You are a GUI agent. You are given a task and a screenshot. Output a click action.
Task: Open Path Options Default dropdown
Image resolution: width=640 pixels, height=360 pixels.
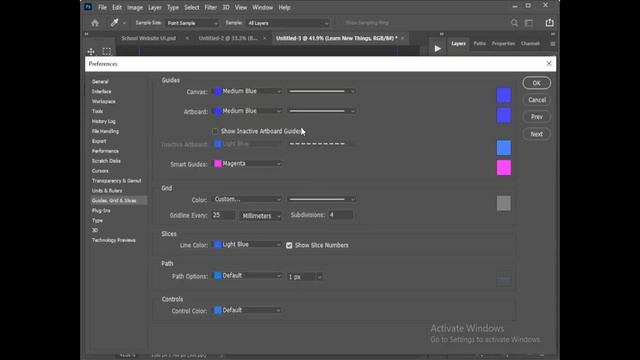click(x=247, y=276)
